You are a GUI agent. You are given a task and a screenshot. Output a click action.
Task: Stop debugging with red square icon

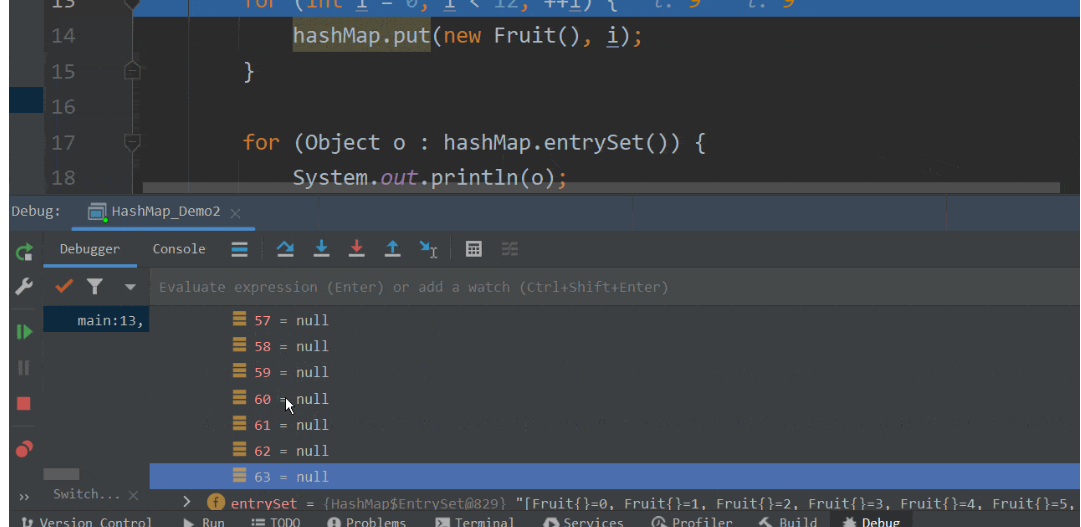(x=24, y=404)
